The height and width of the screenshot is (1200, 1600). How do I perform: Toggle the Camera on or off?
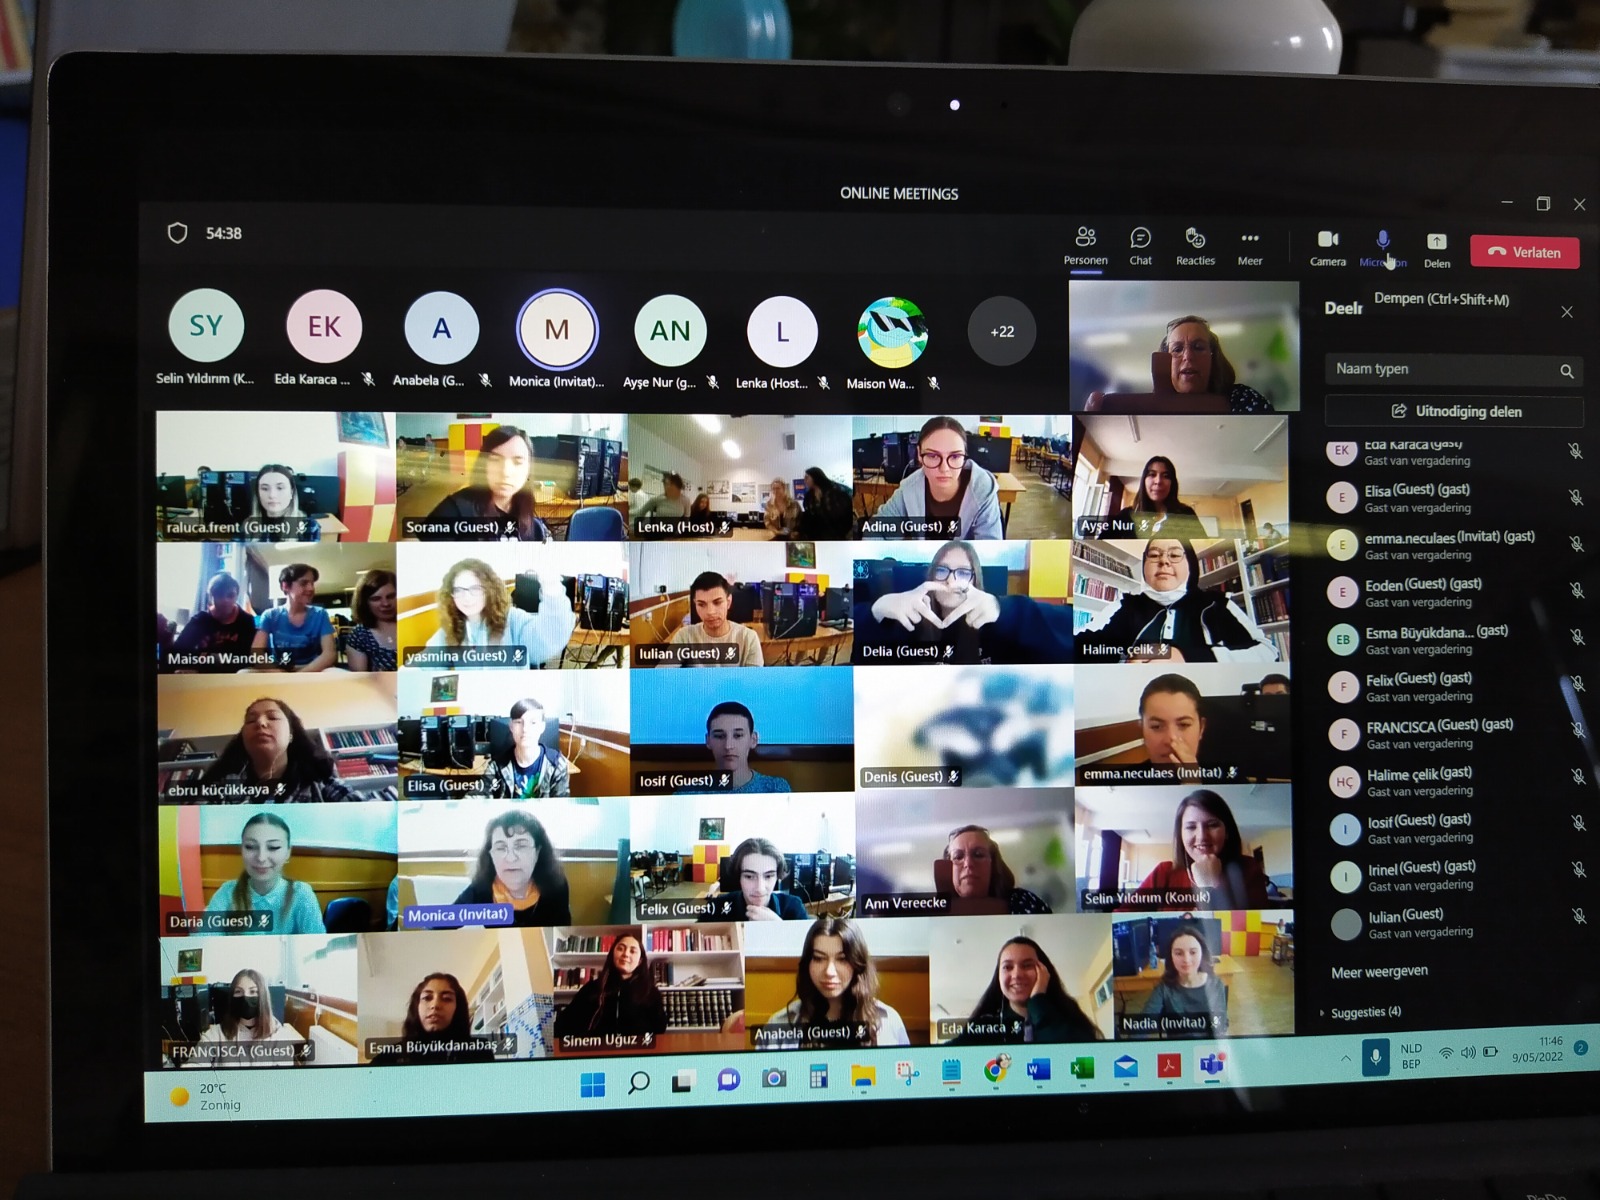click(x=1328, y=246)
